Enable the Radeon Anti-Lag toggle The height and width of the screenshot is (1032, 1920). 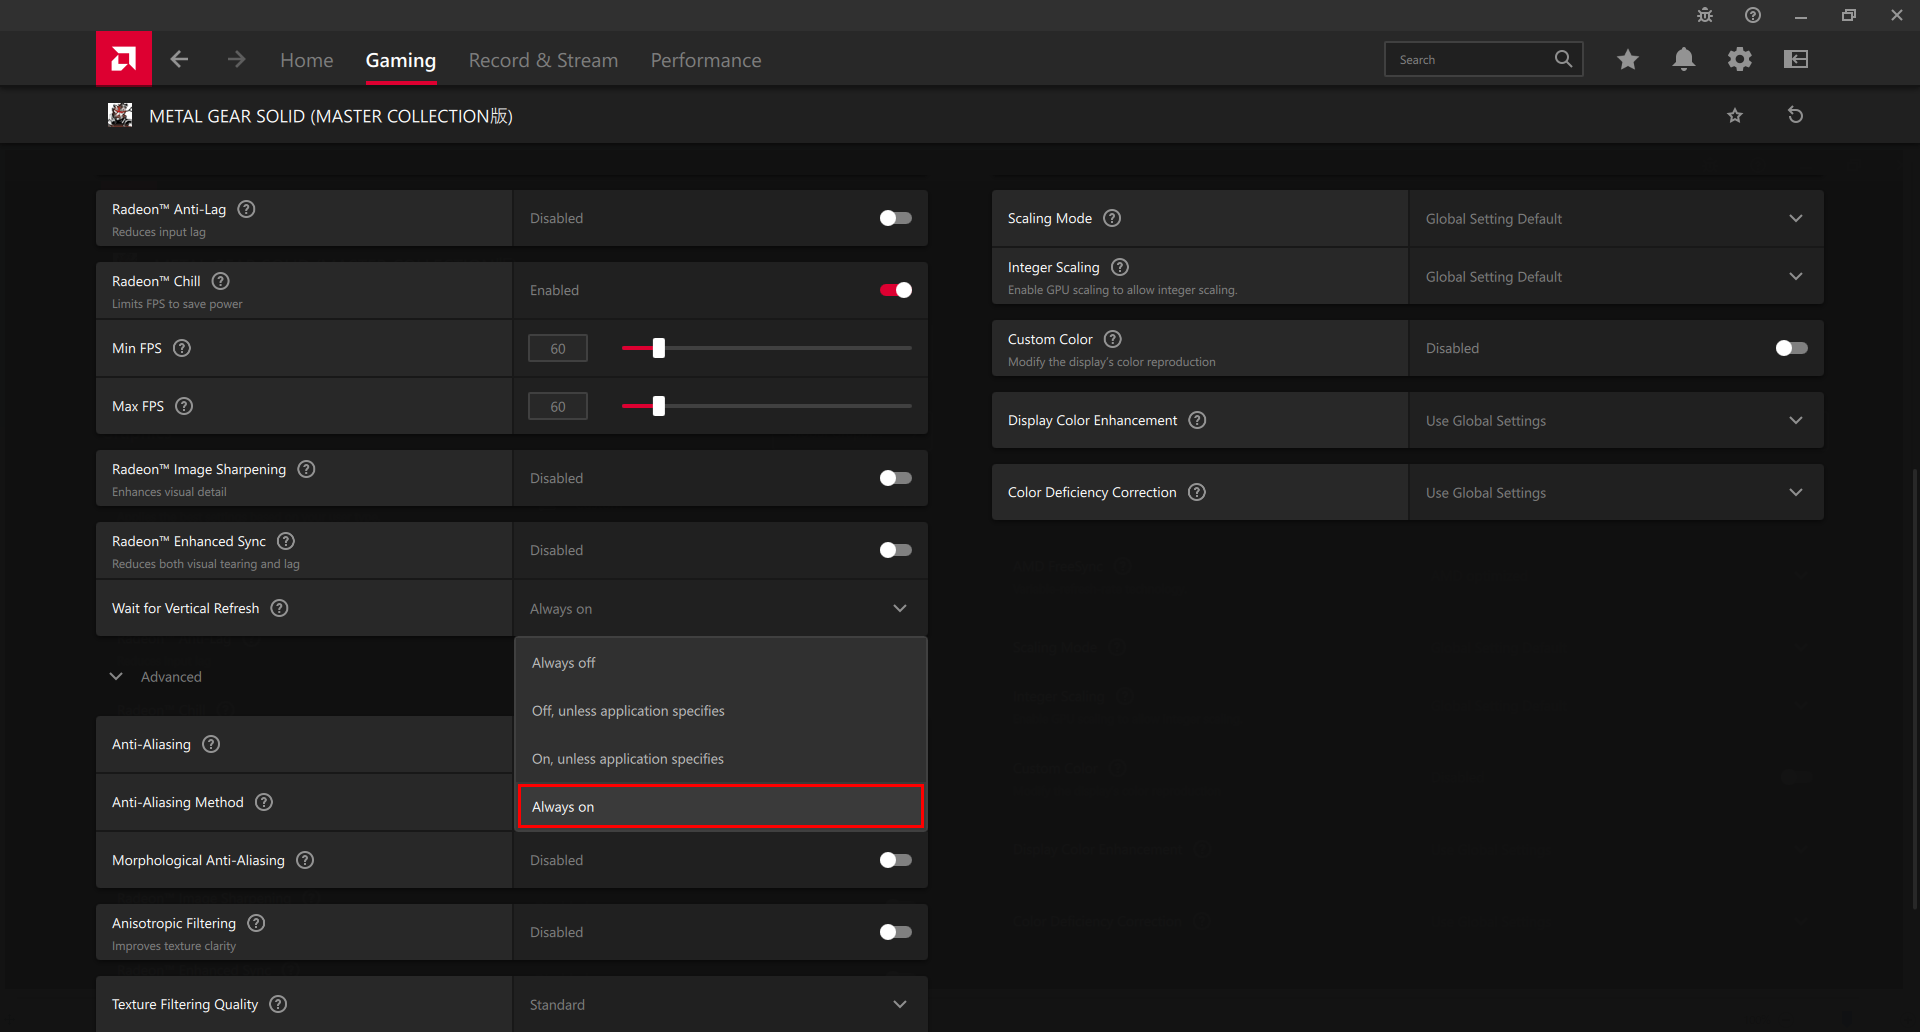point(895,218)
